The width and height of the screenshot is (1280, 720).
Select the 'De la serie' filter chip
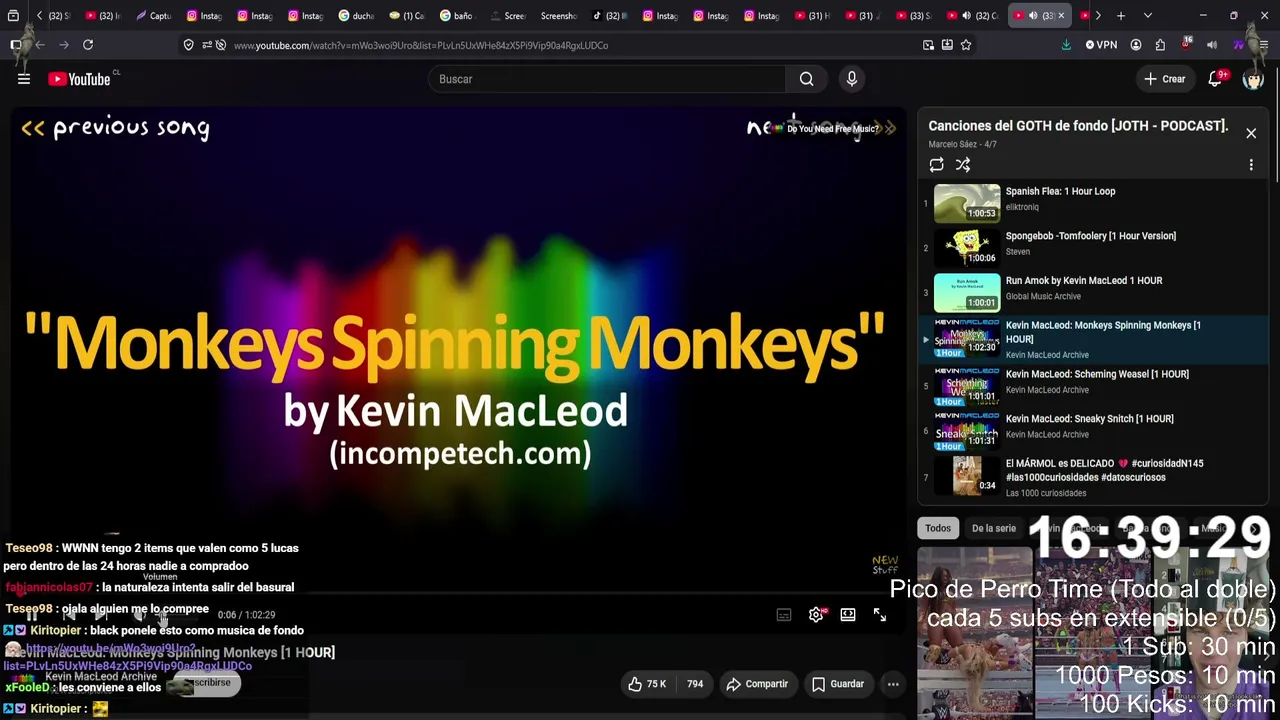tap(994, 529)
